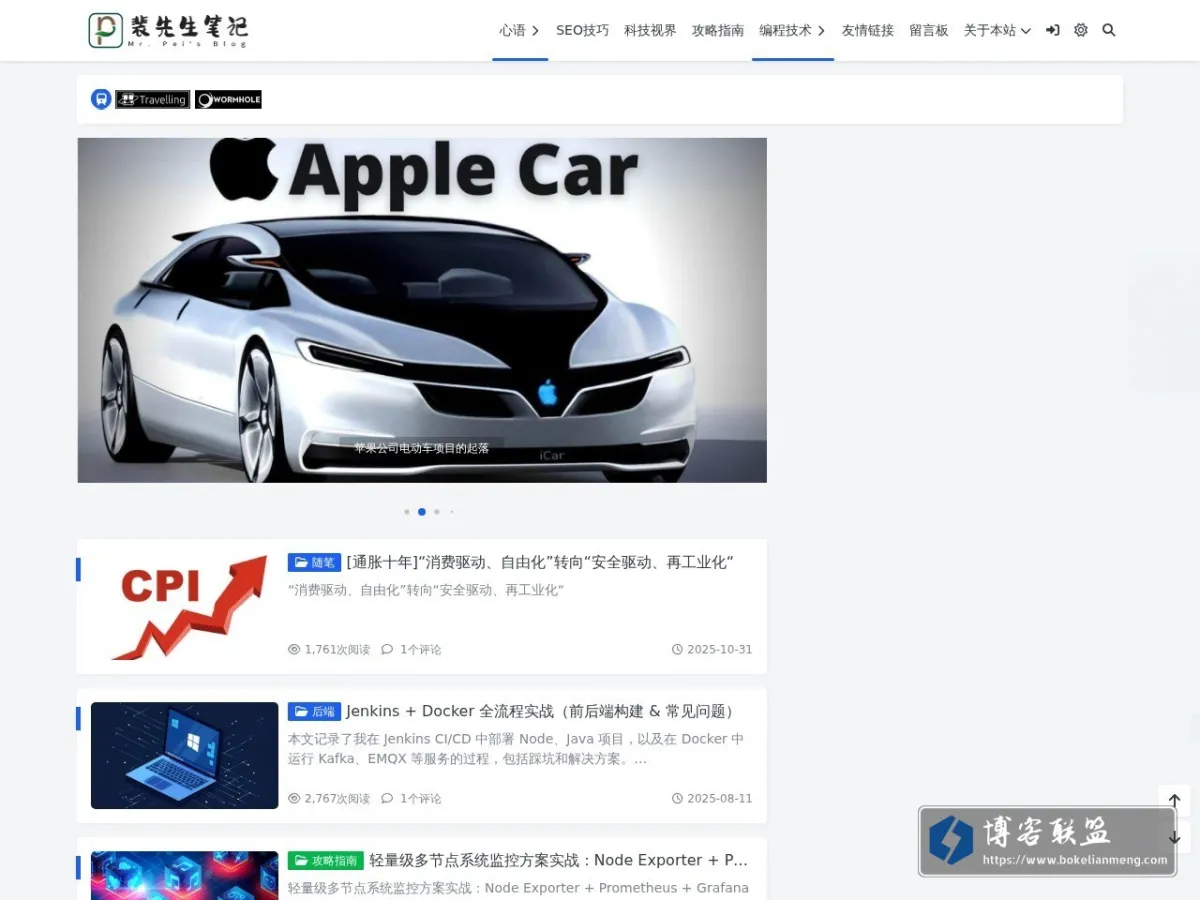Open the Travelling badge link
Image resolution: width=1200 pixels, height=900 pixels.
pyautogui.click(x=153, y=99)
